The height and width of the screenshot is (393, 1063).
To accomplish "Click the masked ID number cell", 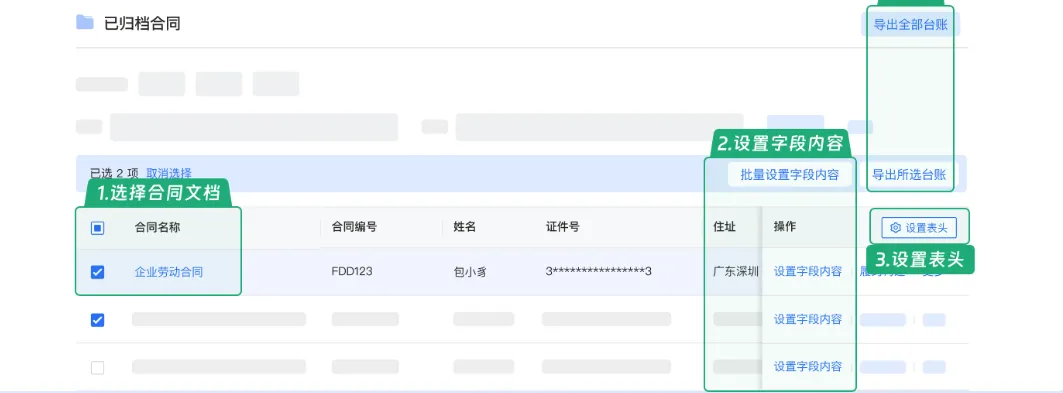I will (599, 272).
